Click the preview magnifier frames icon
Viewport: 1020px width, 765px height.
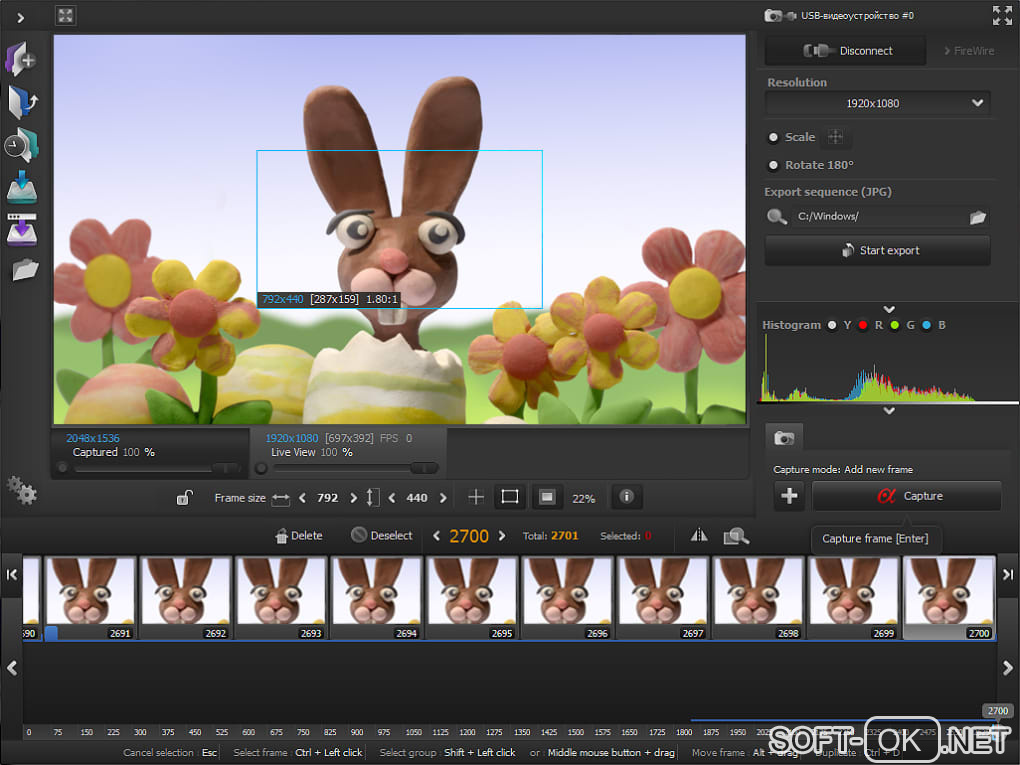[x=736, y=536]
